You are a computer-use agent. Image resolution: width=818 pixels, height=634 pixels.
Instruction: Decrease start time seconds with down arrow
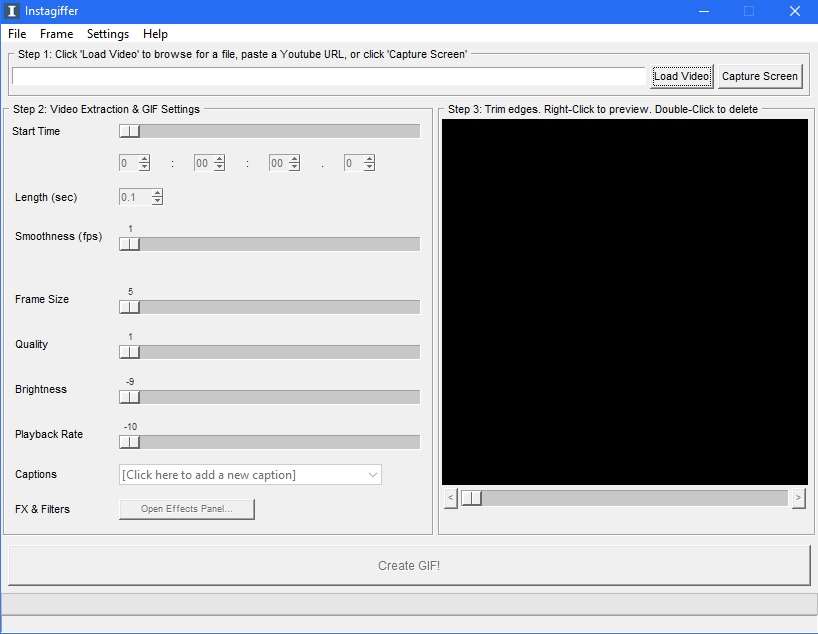click(x=295, y=168)
